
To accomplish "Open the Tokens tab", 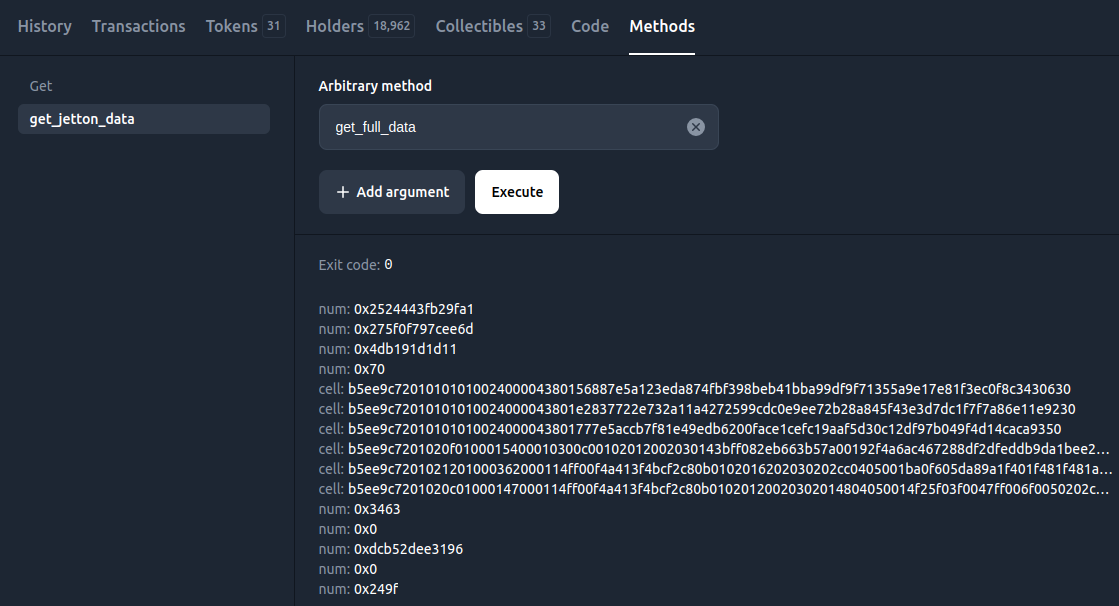I will [231, 26].
